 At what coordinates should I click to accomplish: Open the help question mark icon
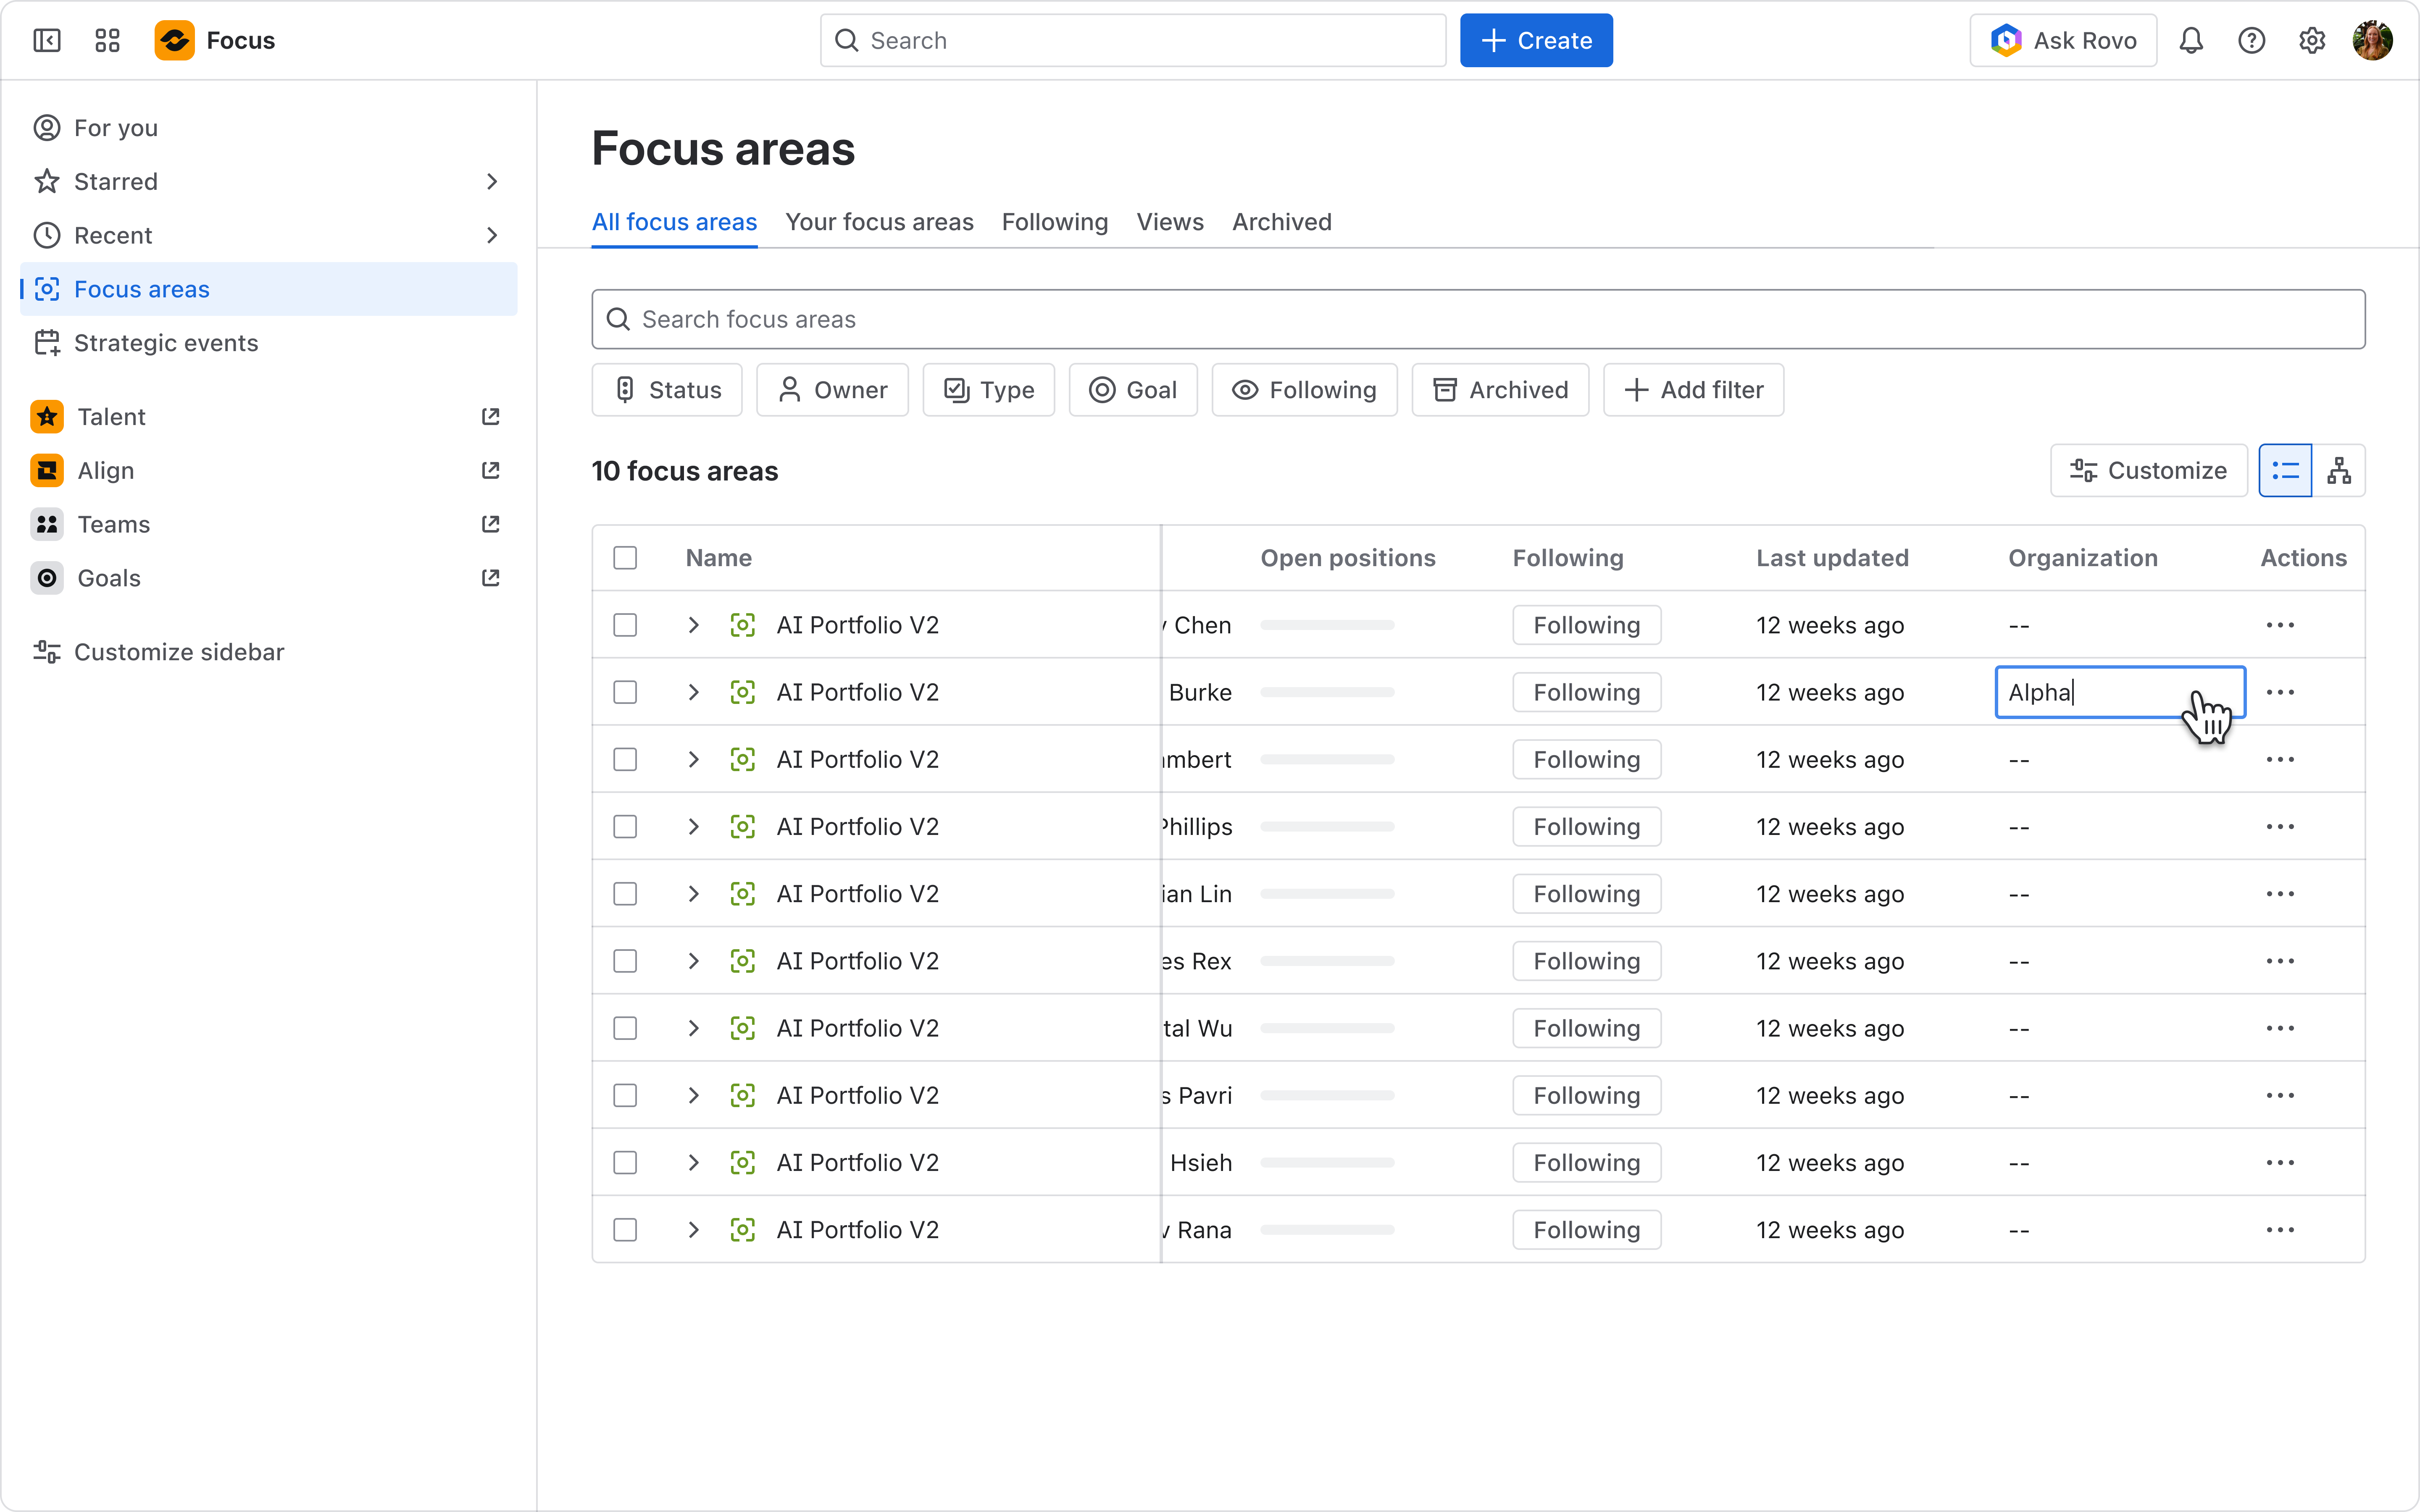click(x=2251, y=40)
